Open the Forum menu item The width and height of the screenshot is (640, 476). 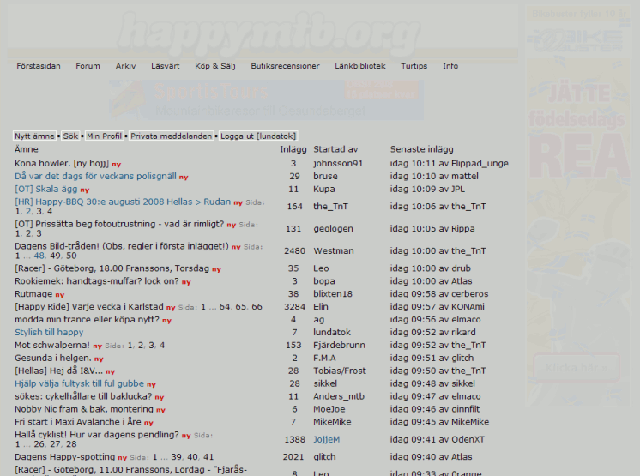click(x=88, y=66)
